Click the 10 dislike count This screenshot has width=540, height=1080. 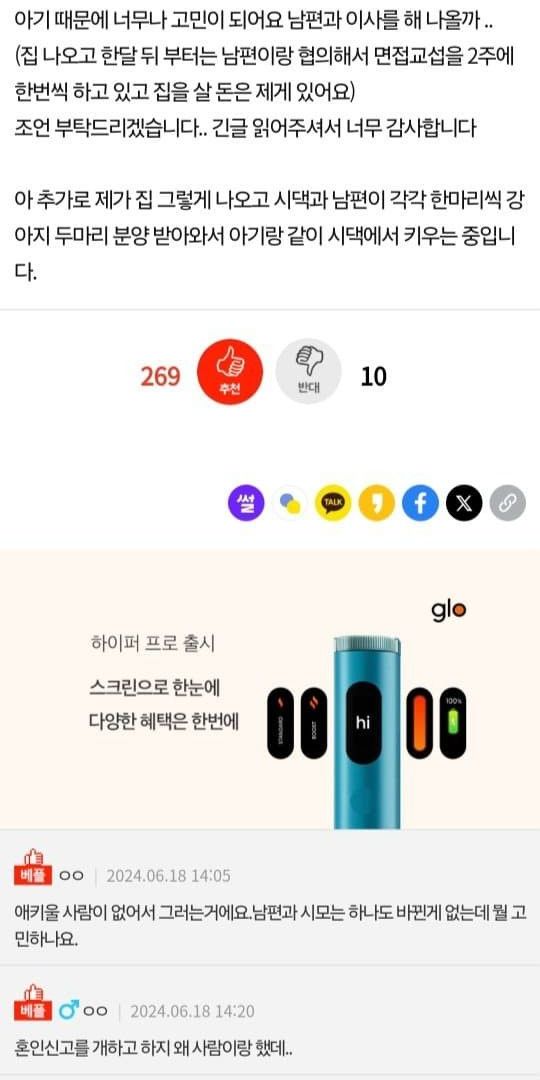(374, 377)
